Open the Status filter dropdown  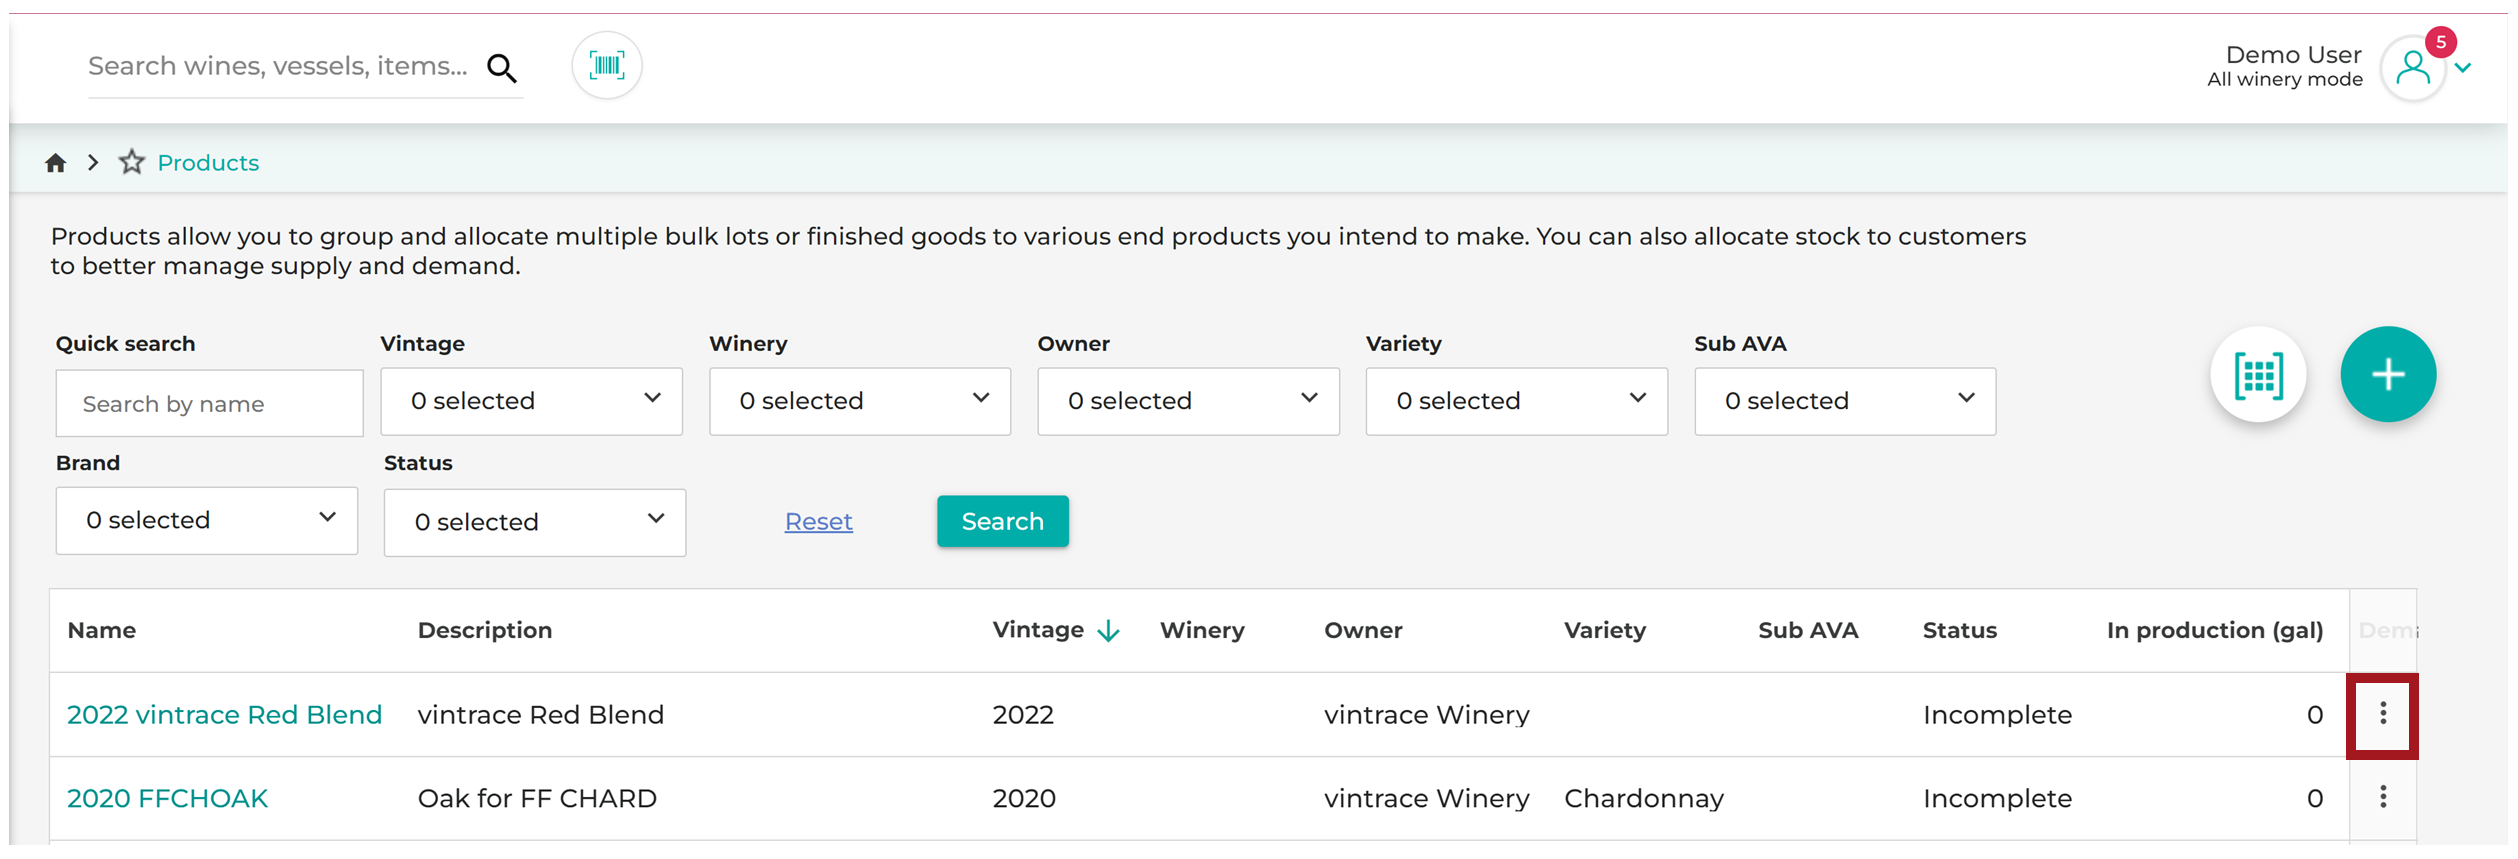coord(535,525)
